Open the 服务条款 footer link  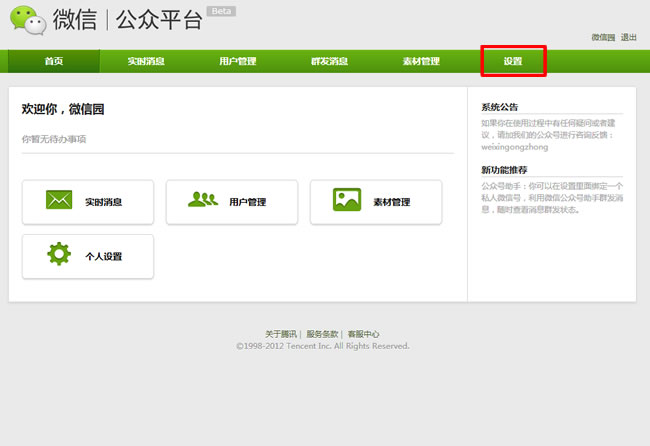click(322, 334)
